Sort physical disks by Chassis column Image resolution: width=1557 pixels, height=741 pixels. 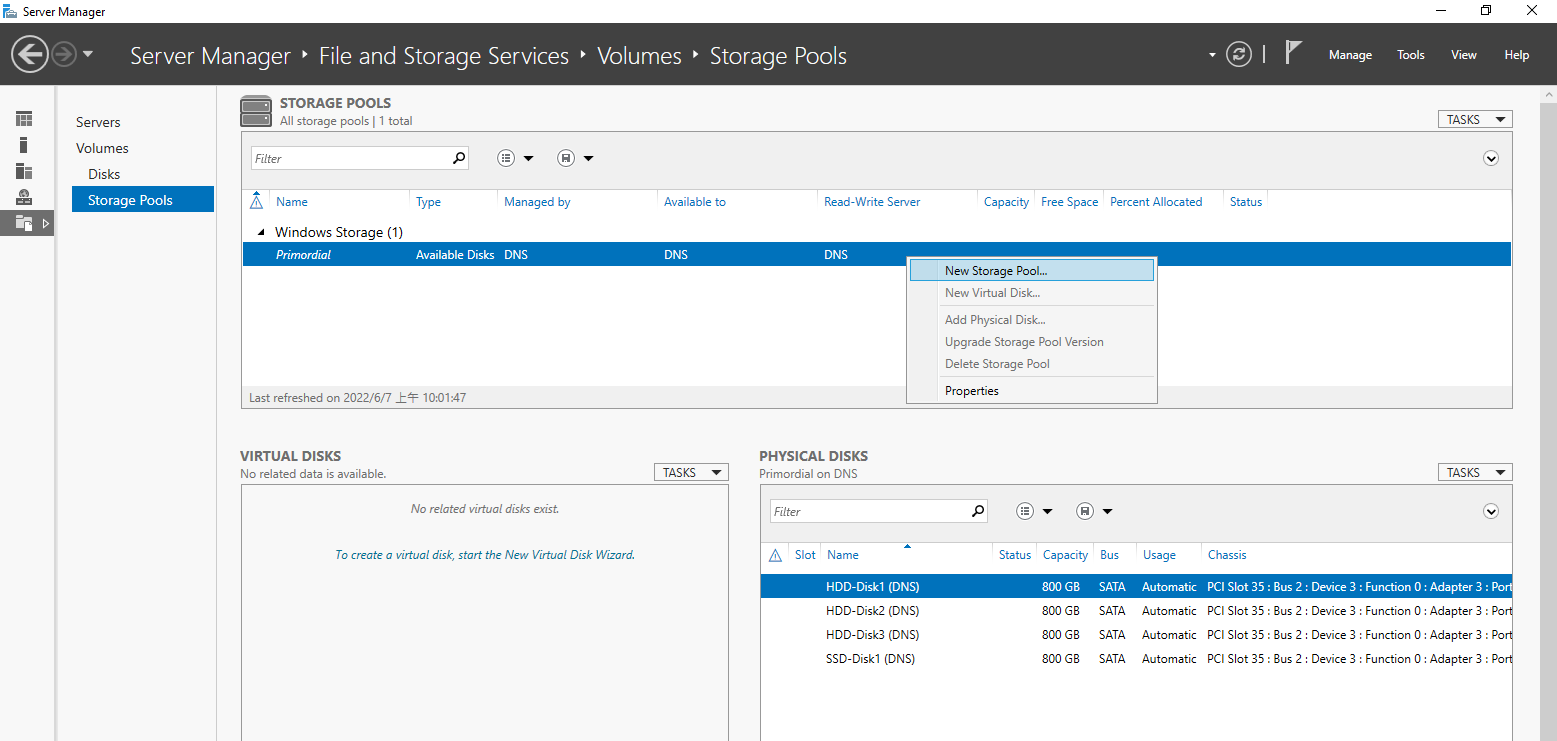(1227, 555)
